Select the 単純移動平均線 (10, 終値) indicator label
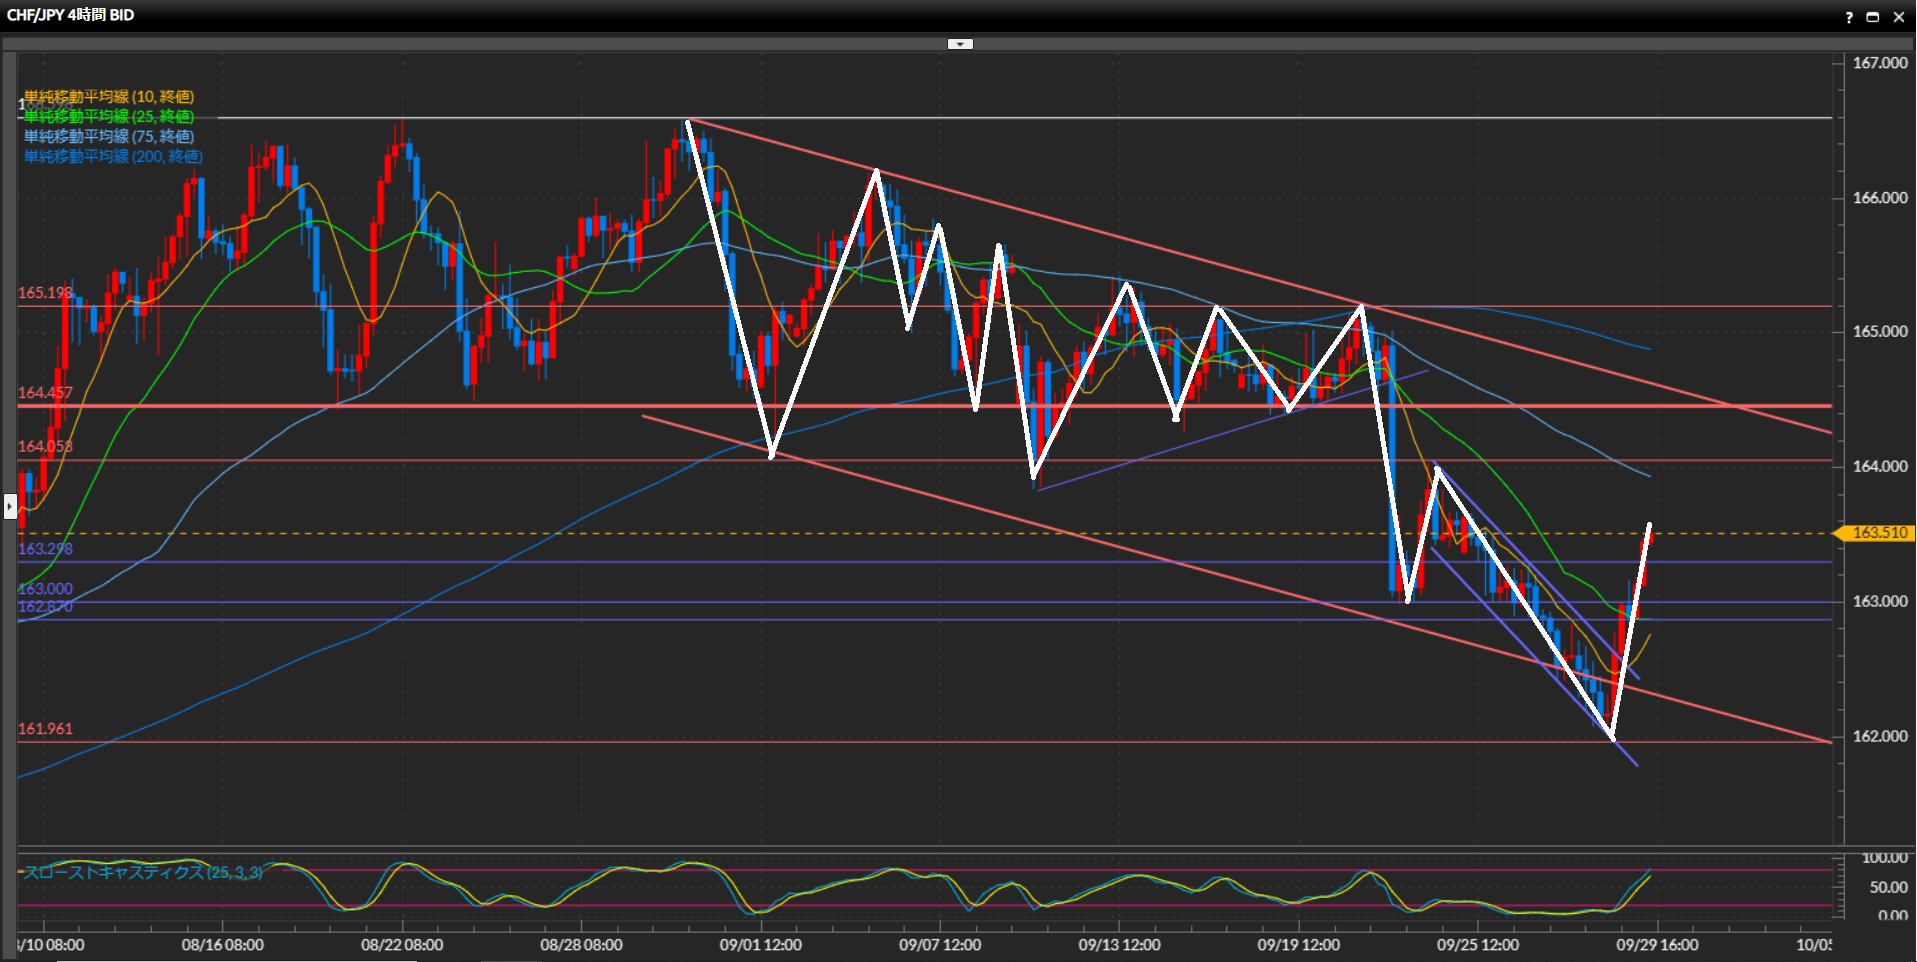Image resolution: width=1917 pixels, height=962 pixels. click(x=109, y=97)
